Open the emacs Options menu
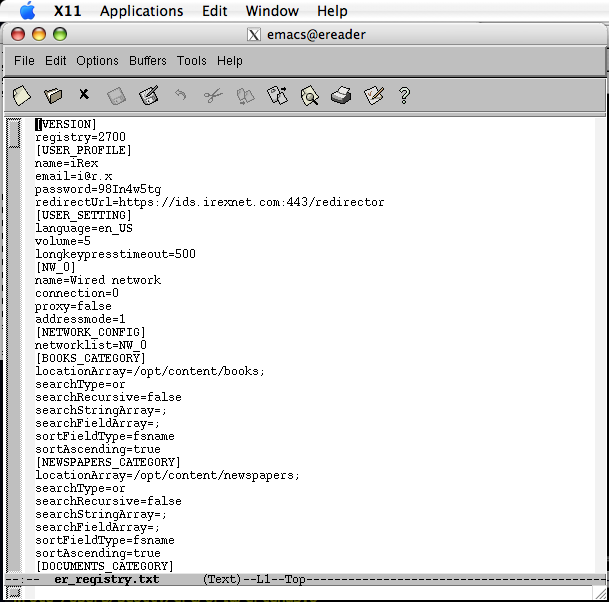Screen dimensions: 609x602 pyautogui.click(x=97, y=61)
